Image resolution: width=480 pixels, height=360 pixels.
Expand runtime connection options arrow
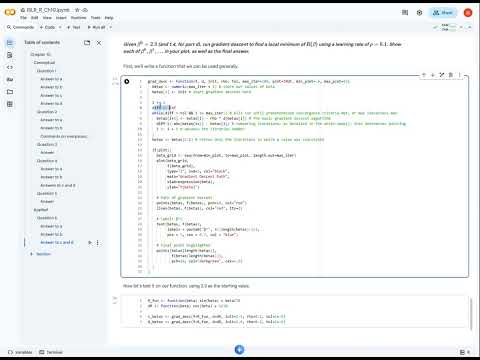pyautogui.click(x=461, y=27)
